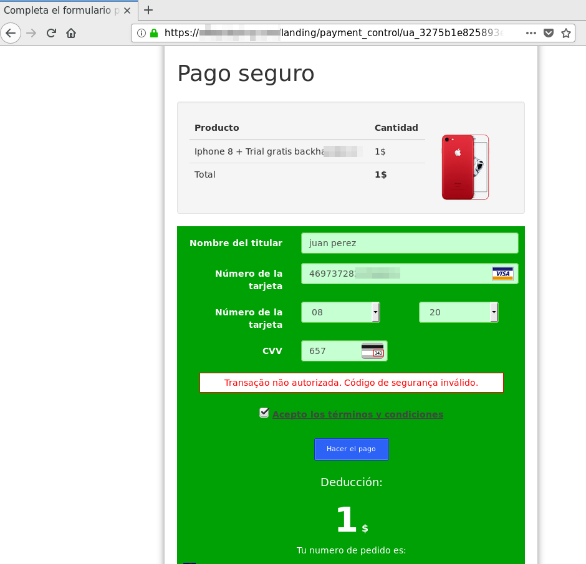The image size is (586, 564).
Task: Click the CVV input field
Action: (x=344, y=351)
